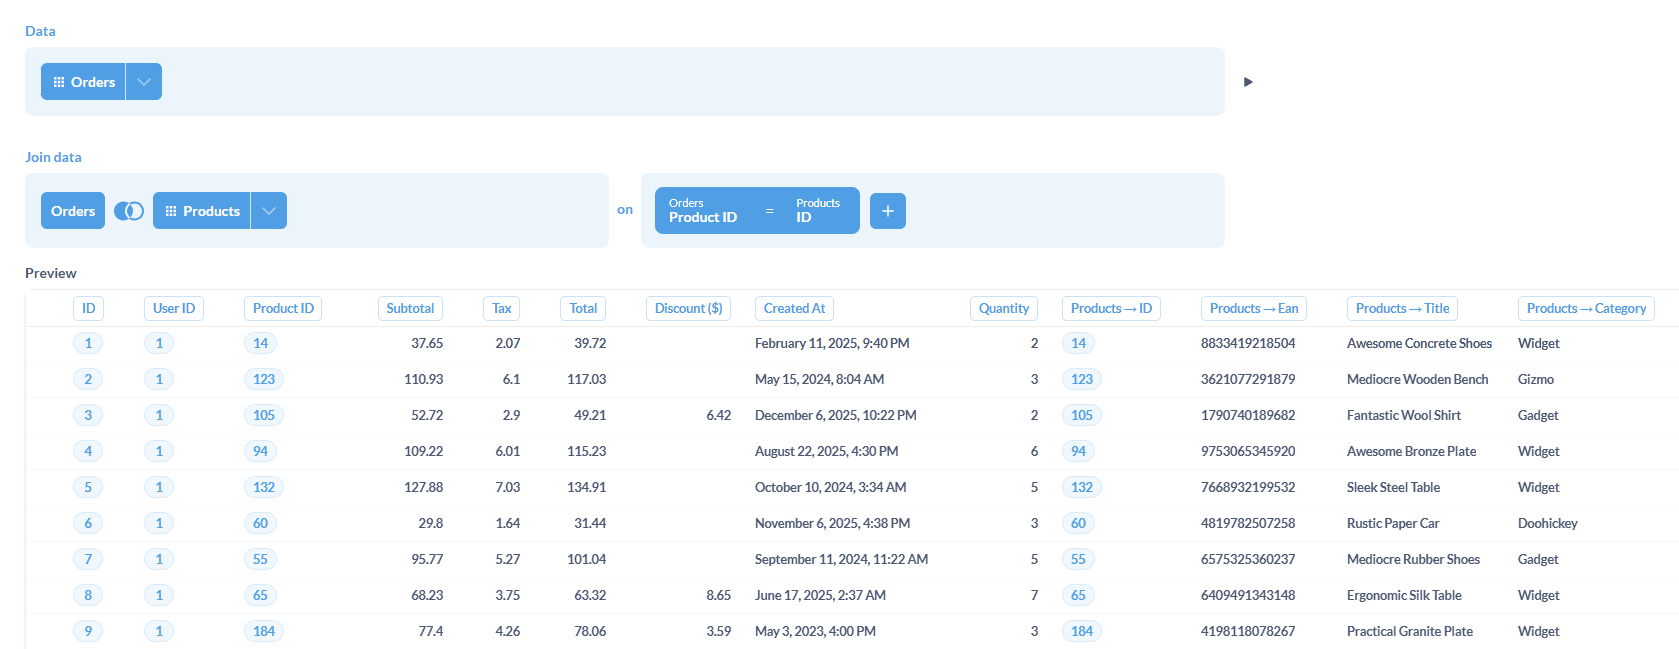Click the Products ID join field
The height and width of the screenshot is (649, 1679).
pyautogui.click(x=817, y=211)
